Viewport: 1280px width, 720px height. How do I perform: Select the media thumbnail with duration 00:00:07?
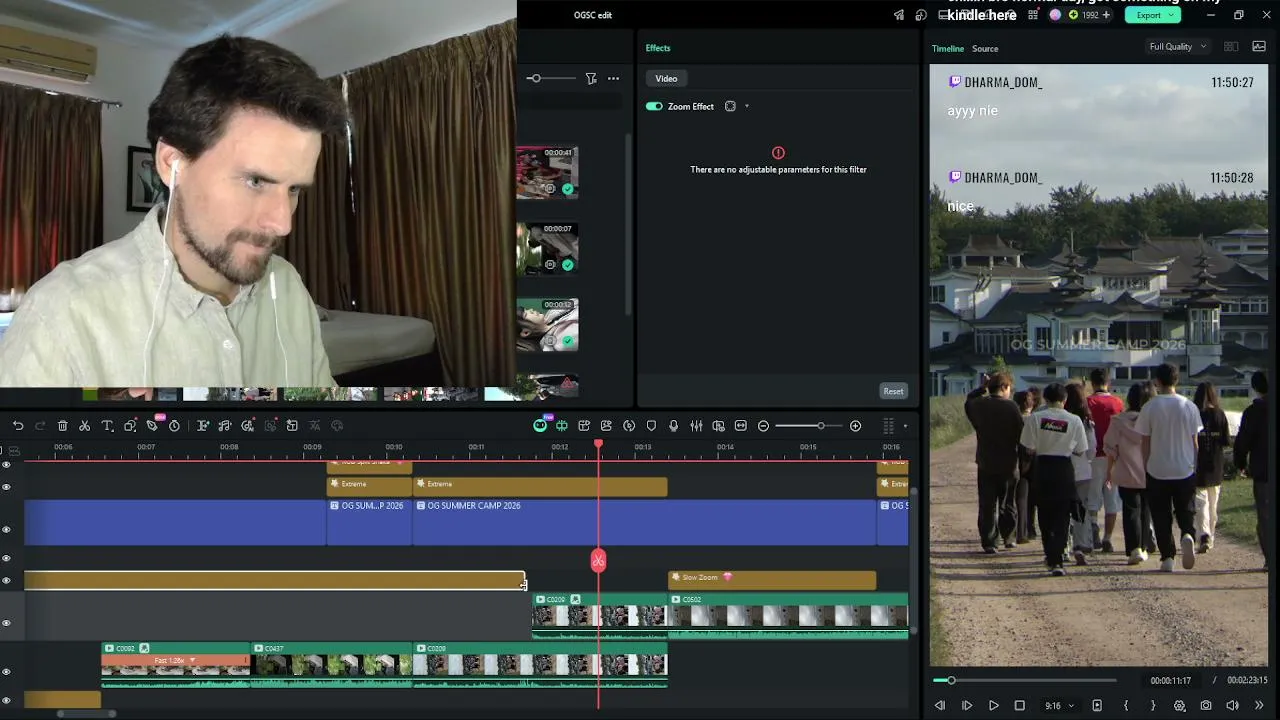click(x=547, y=248)
